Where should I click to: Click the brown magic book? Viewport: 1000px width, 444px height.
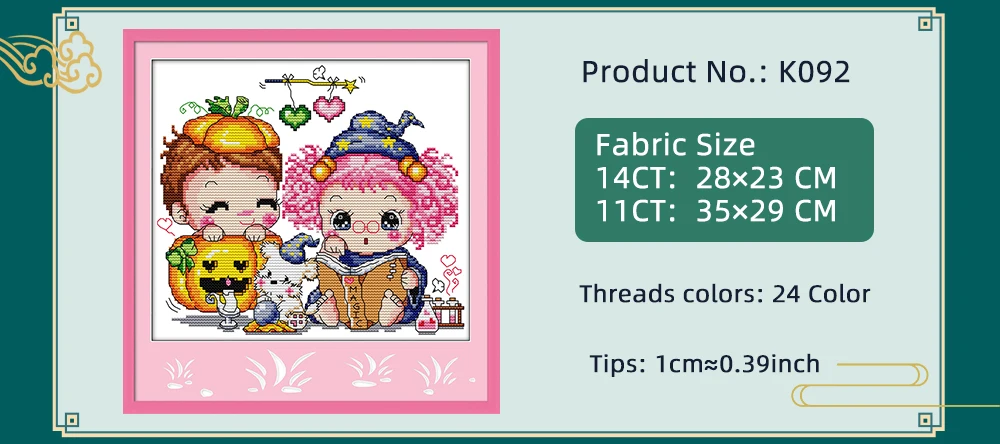pyautogui.click(x=360, y=287)
